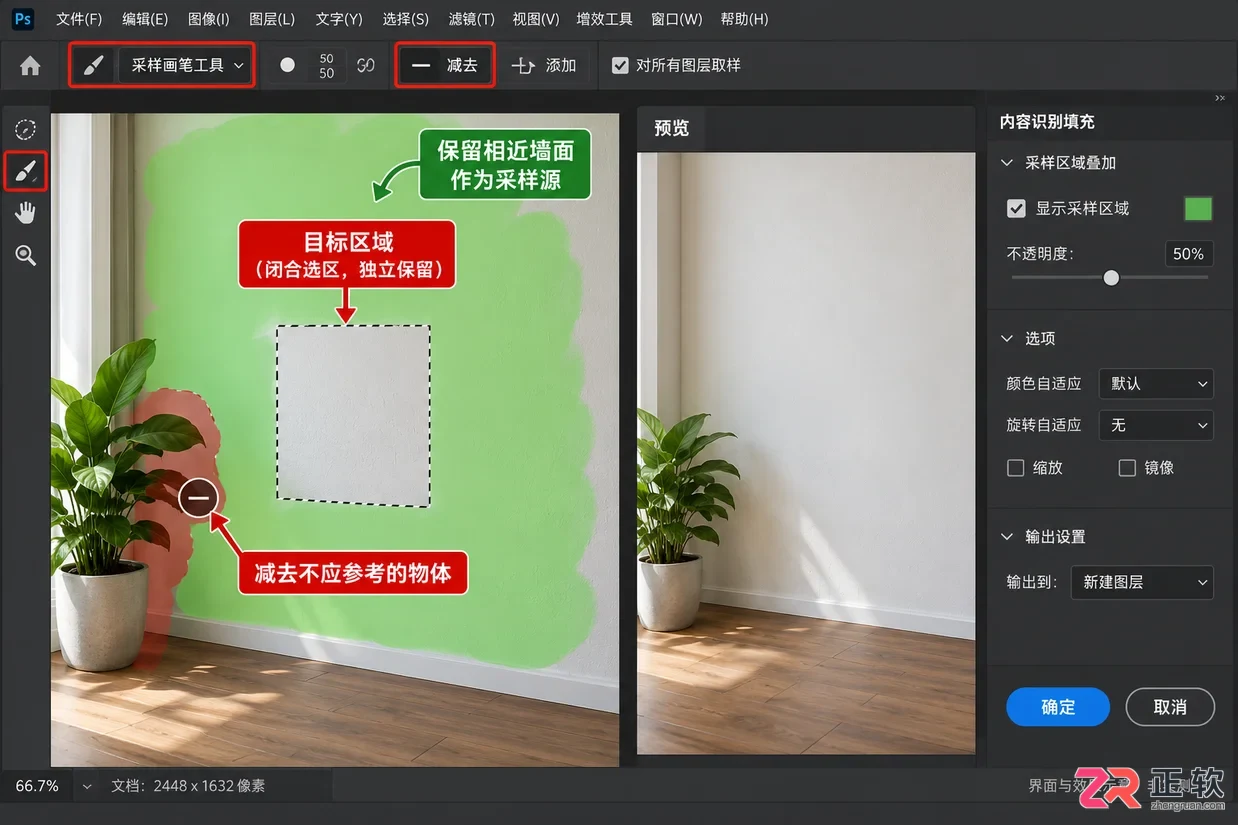
Task: Select the Hand tool
Action: point(26,213)
